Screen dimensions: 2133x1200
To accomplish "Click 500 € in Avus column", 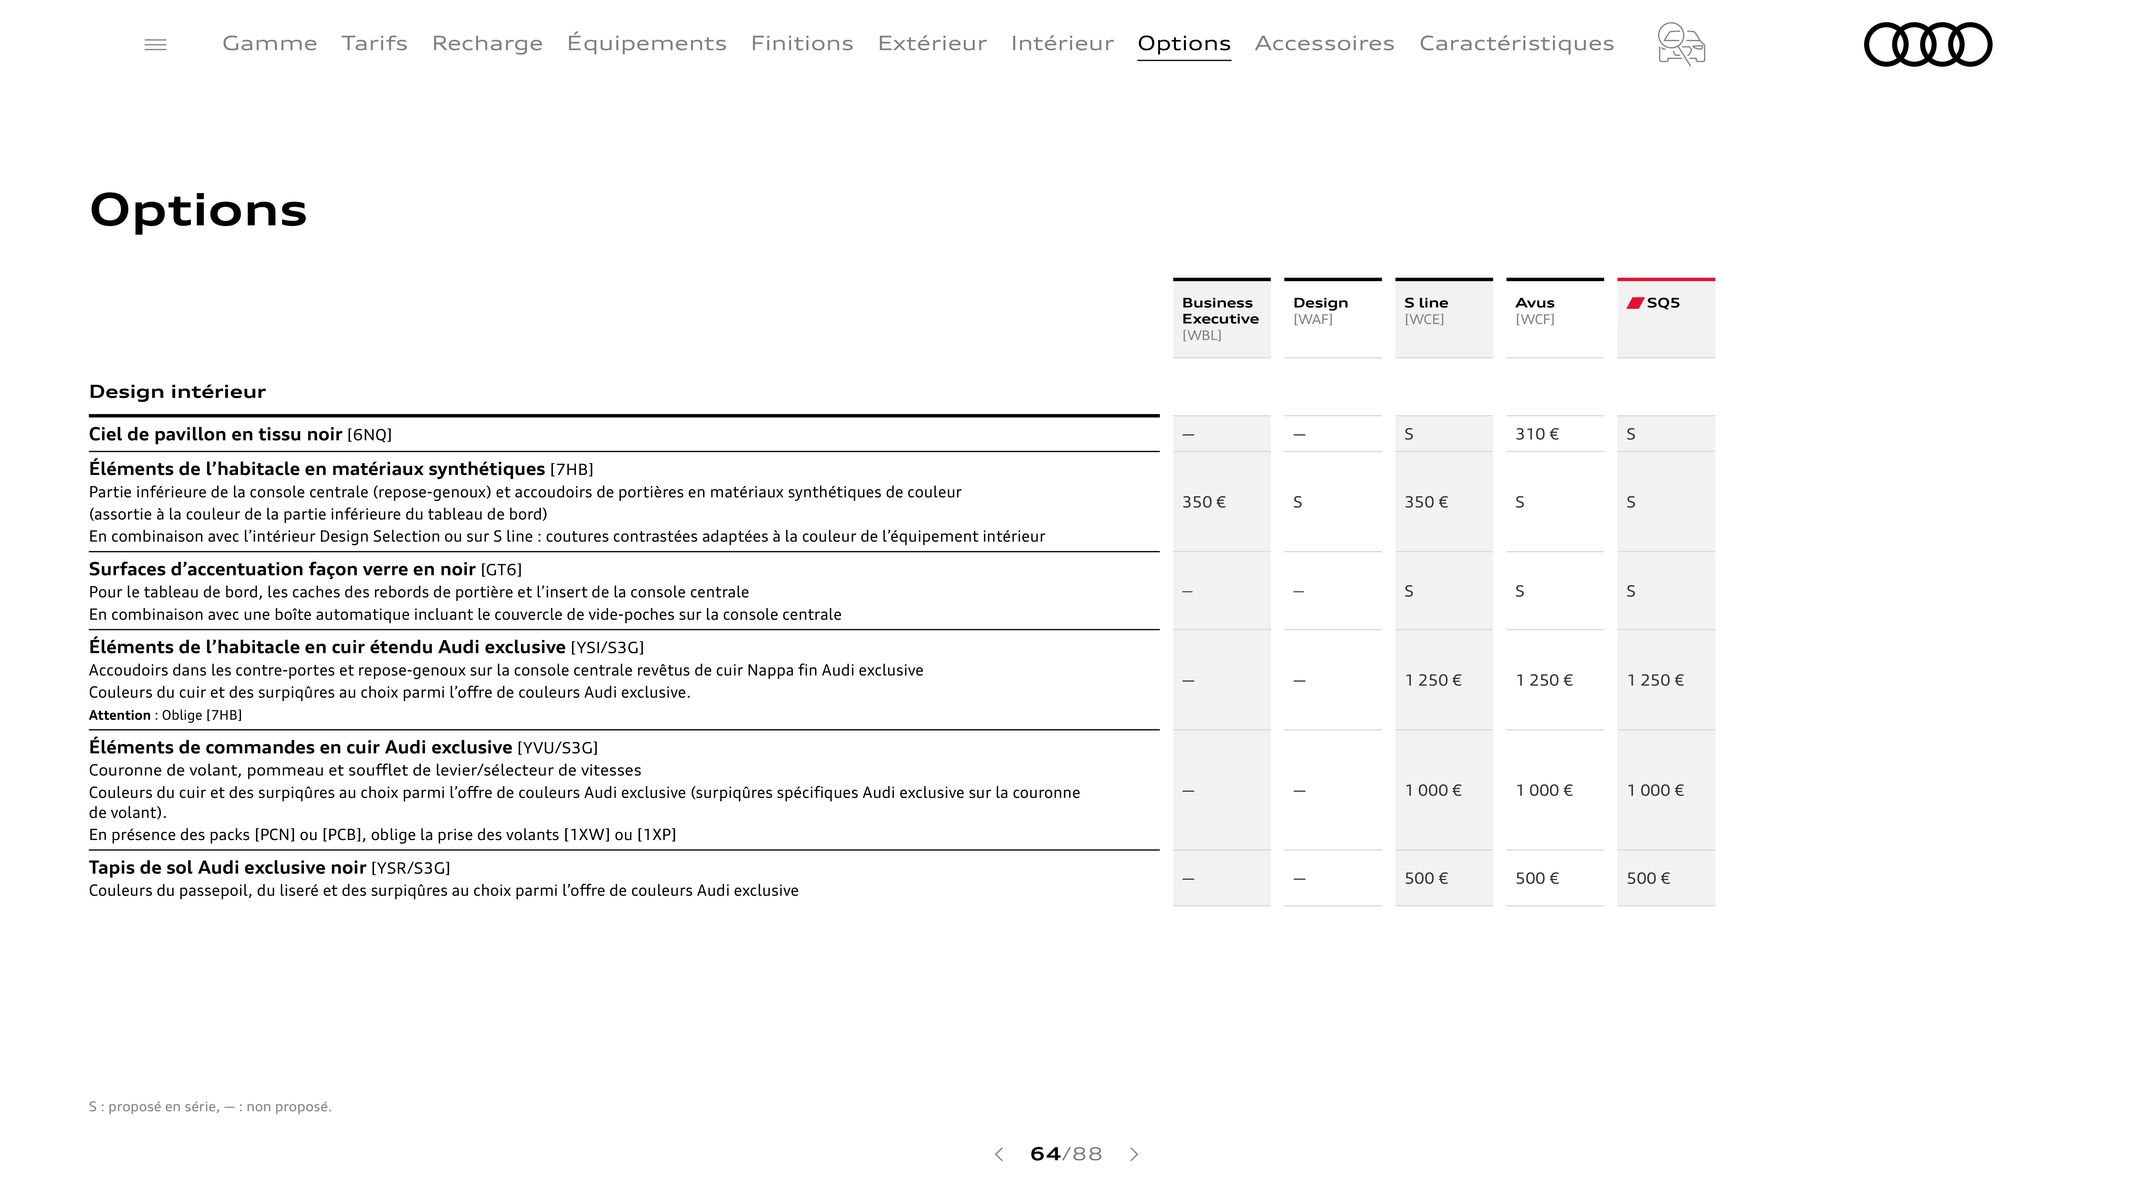I will [x=1555, y=878].
